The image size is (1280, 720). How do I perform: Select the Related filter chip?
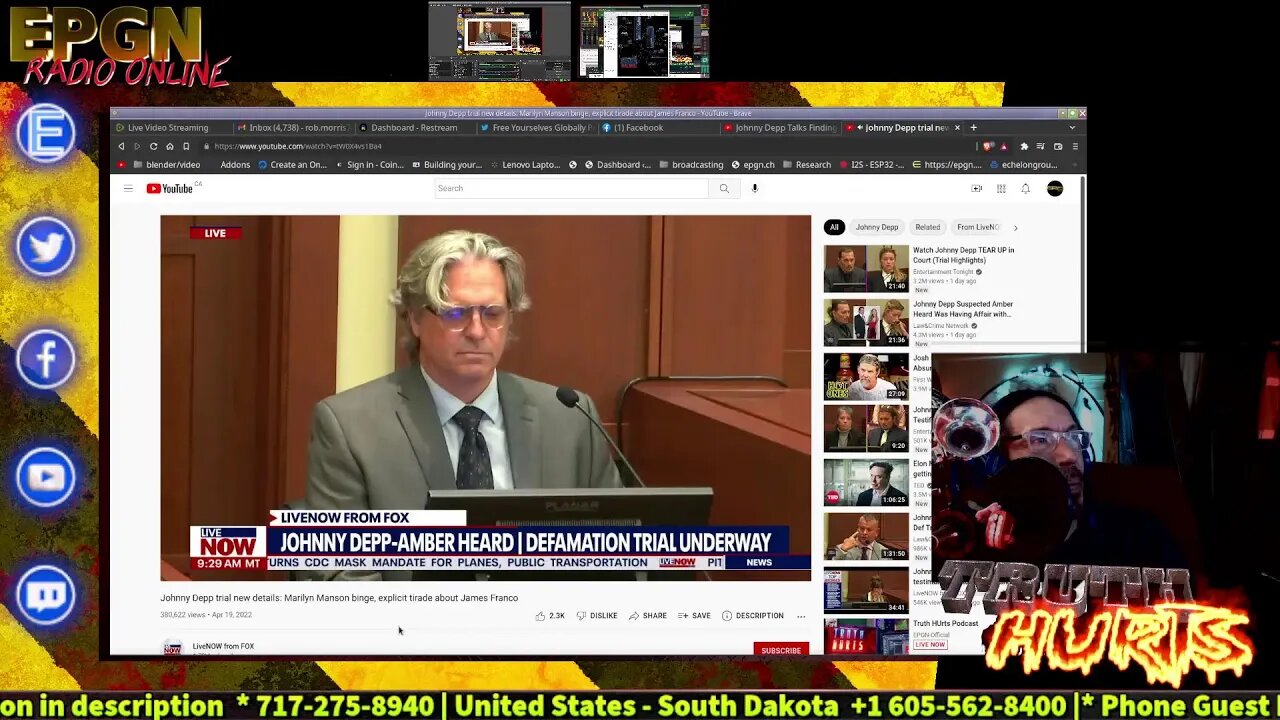928,227
